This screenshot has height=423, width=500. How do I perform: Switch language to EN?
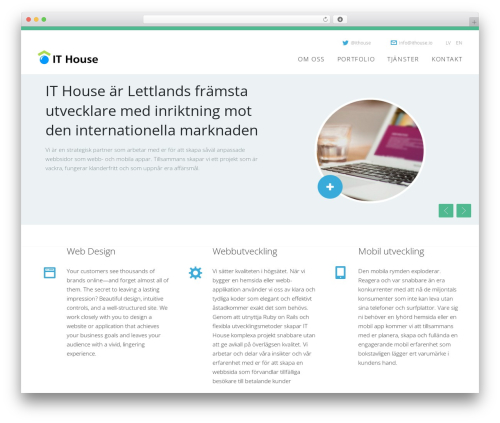459,43
